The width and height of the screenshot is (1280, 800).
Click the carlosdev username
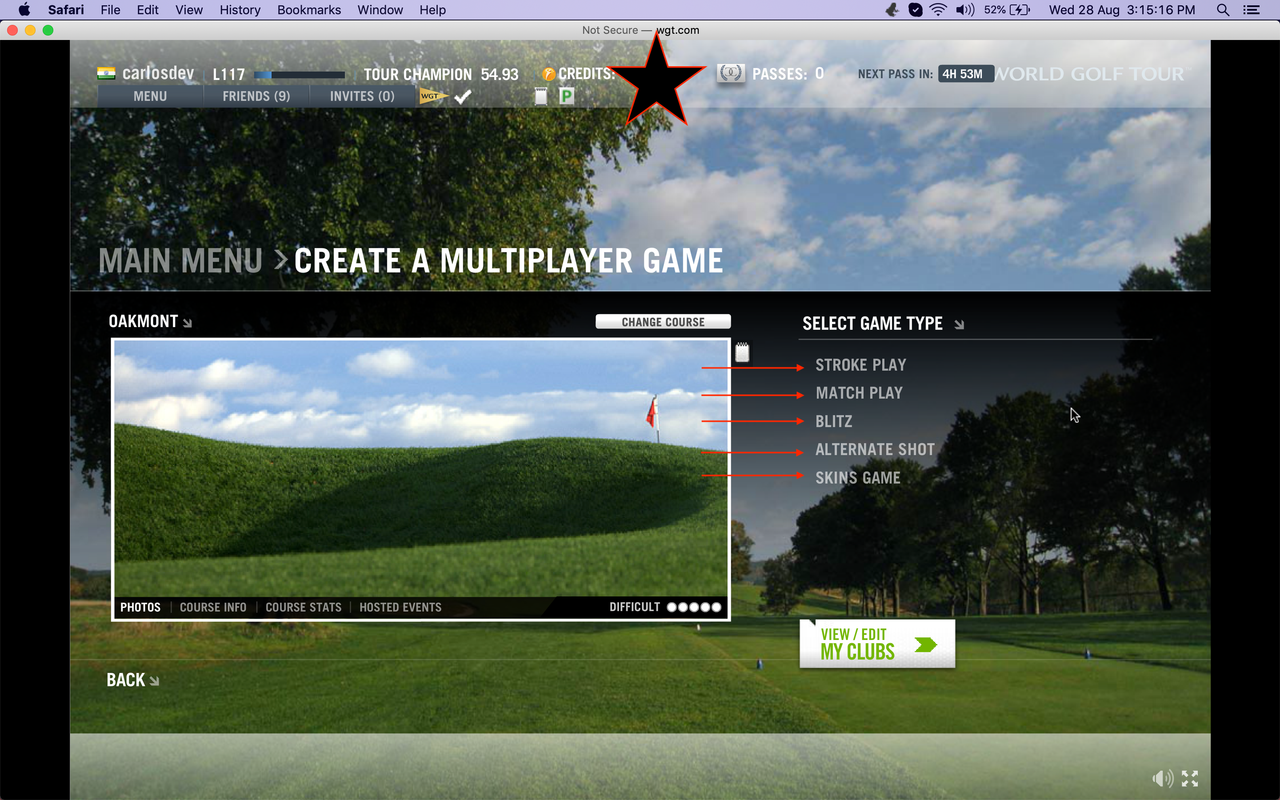(159, 74)
